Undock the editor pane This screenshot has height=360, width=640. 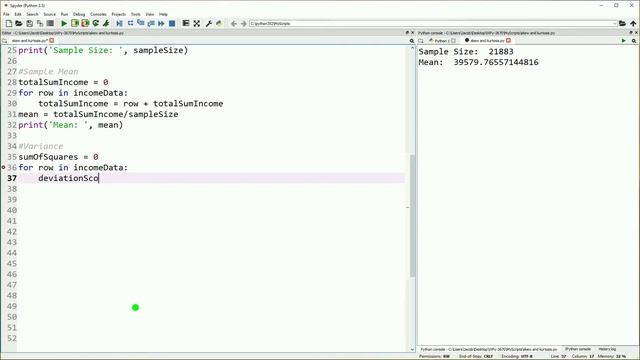coord(407,32)
